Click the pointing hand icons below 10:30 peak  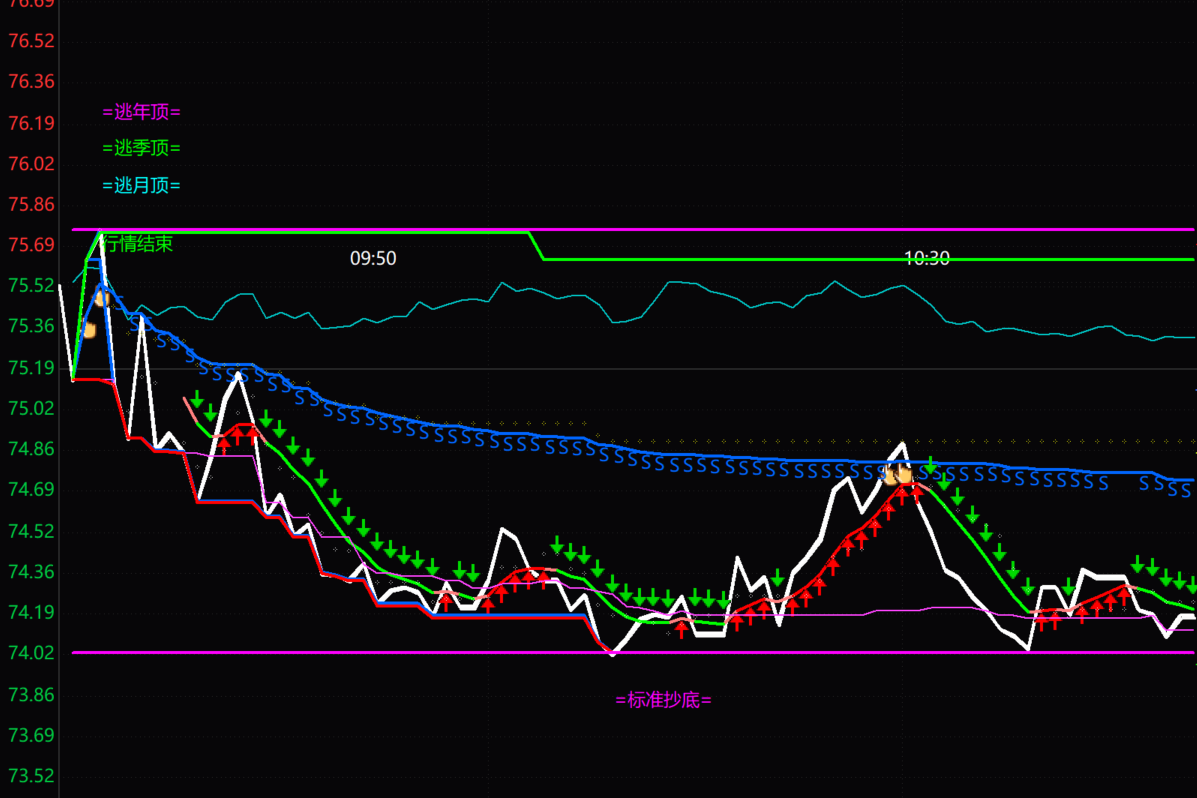pos(897,475)
